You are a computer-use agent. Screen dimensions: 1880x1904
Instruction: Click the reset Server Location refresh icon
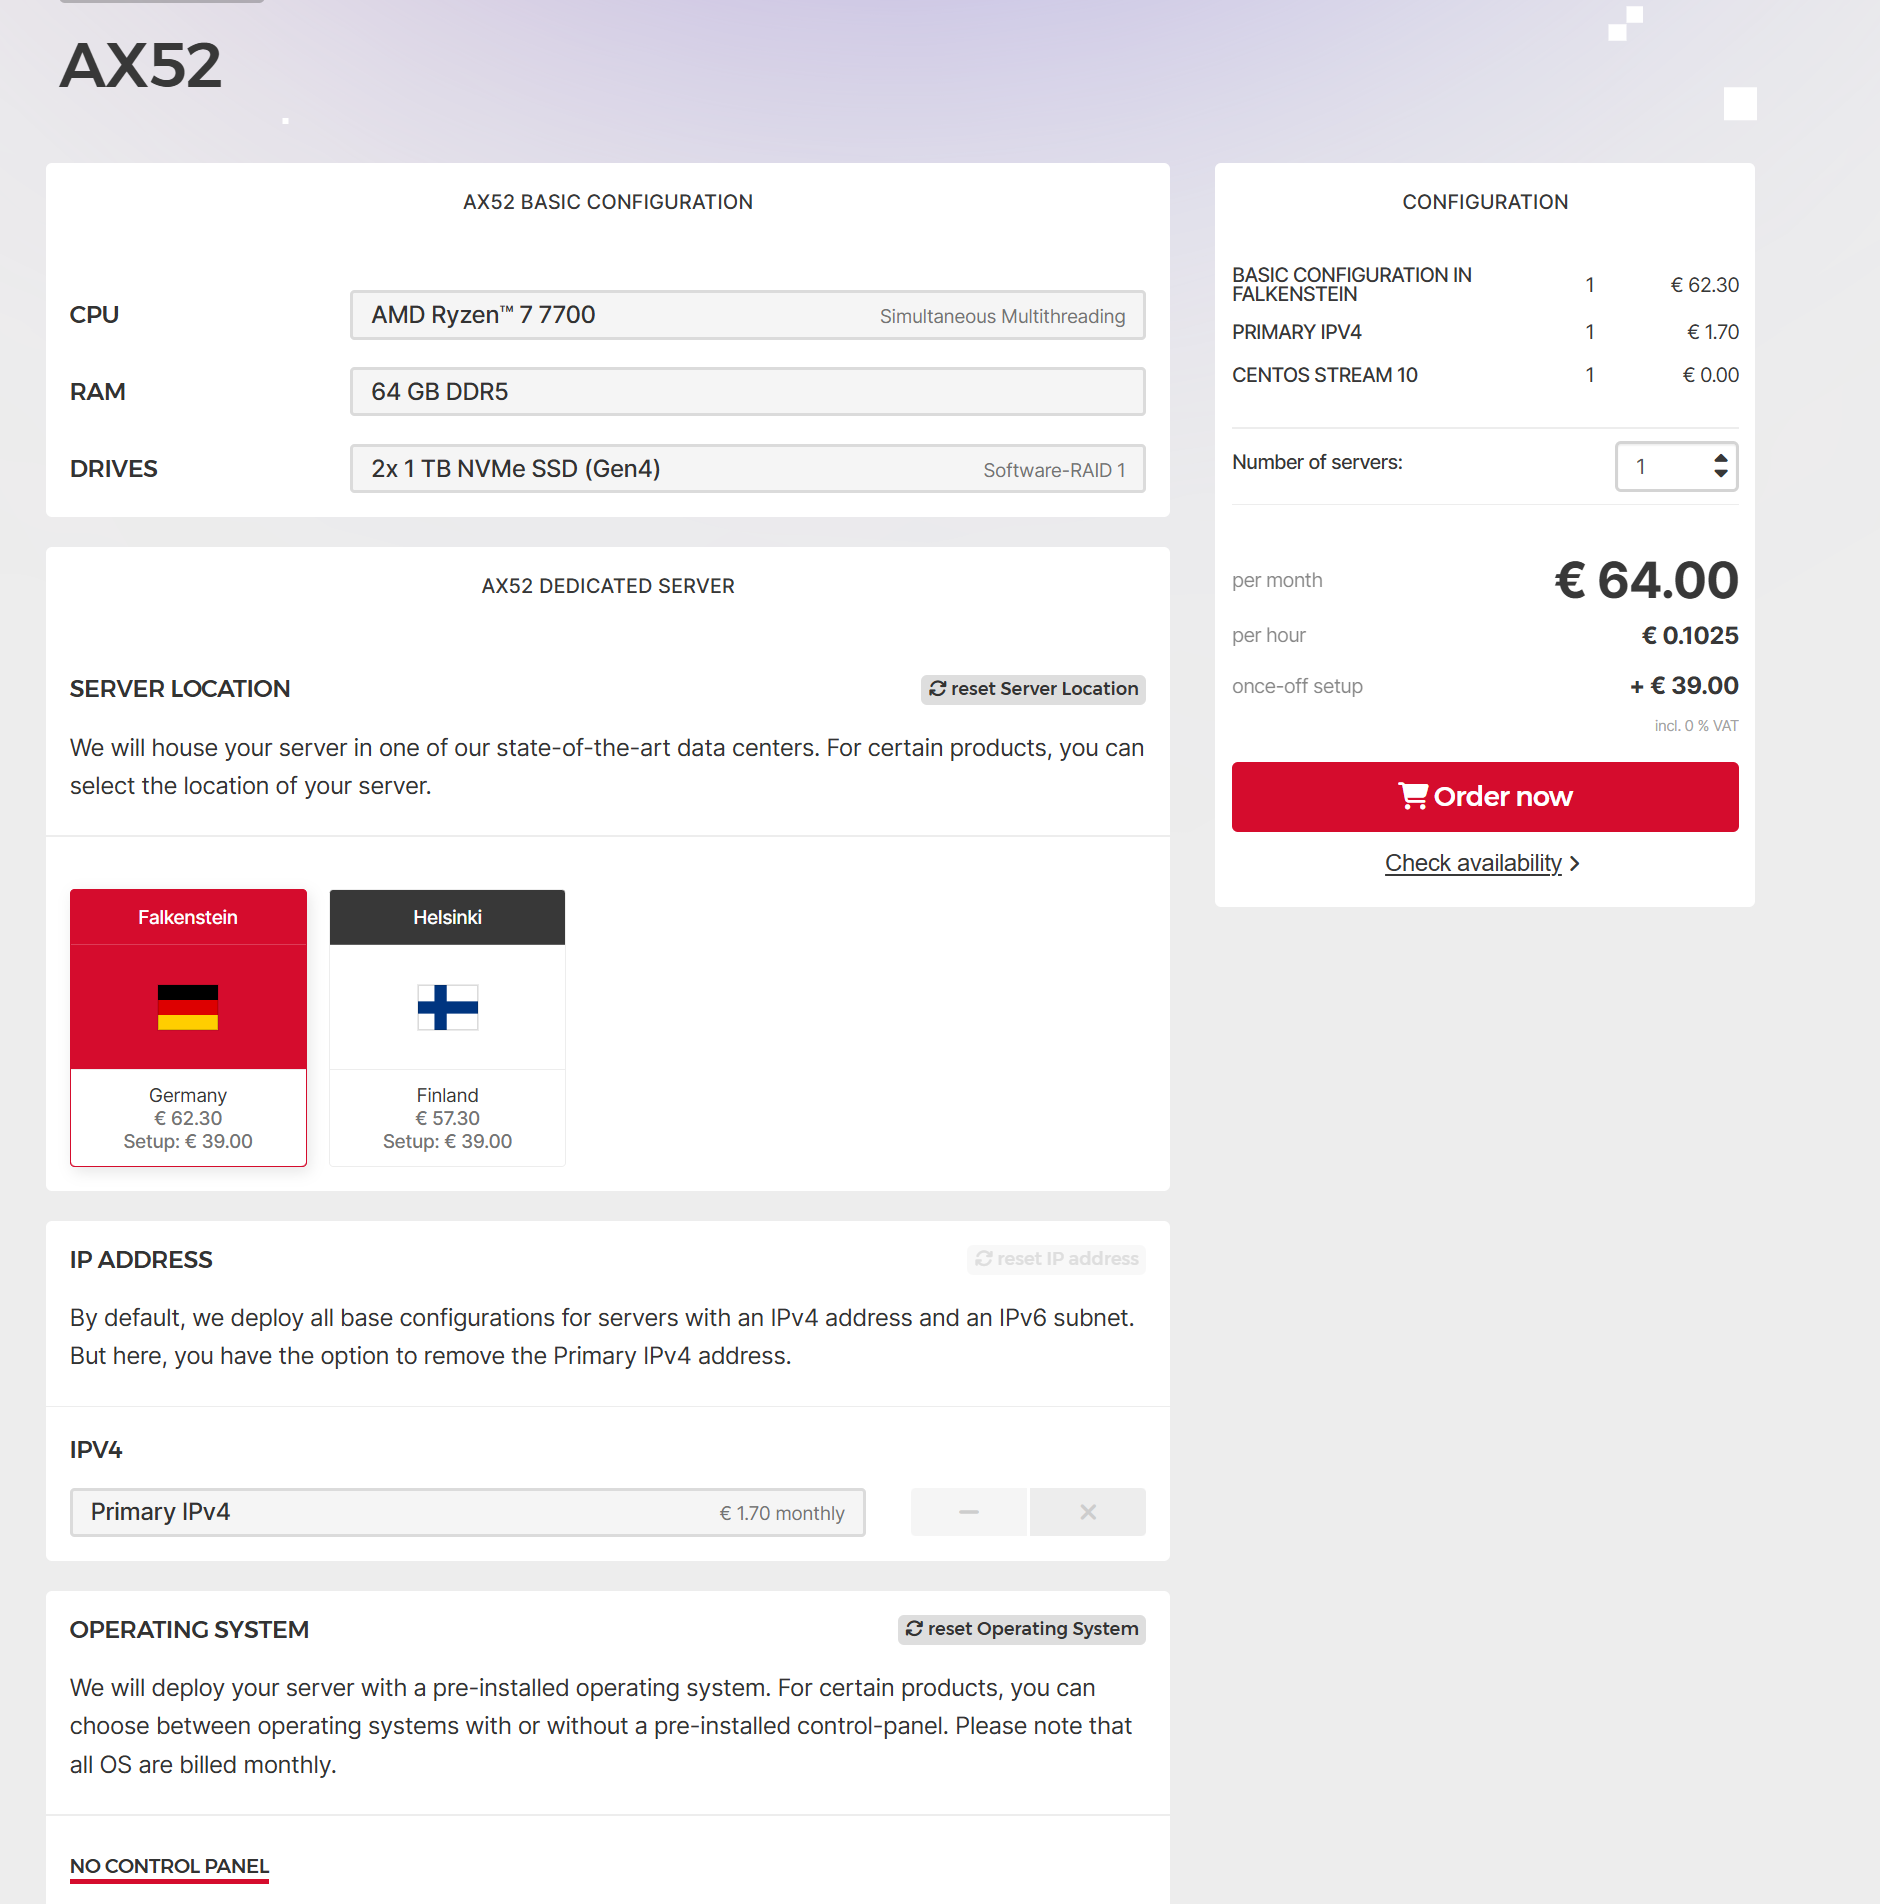tap(937, 689)
